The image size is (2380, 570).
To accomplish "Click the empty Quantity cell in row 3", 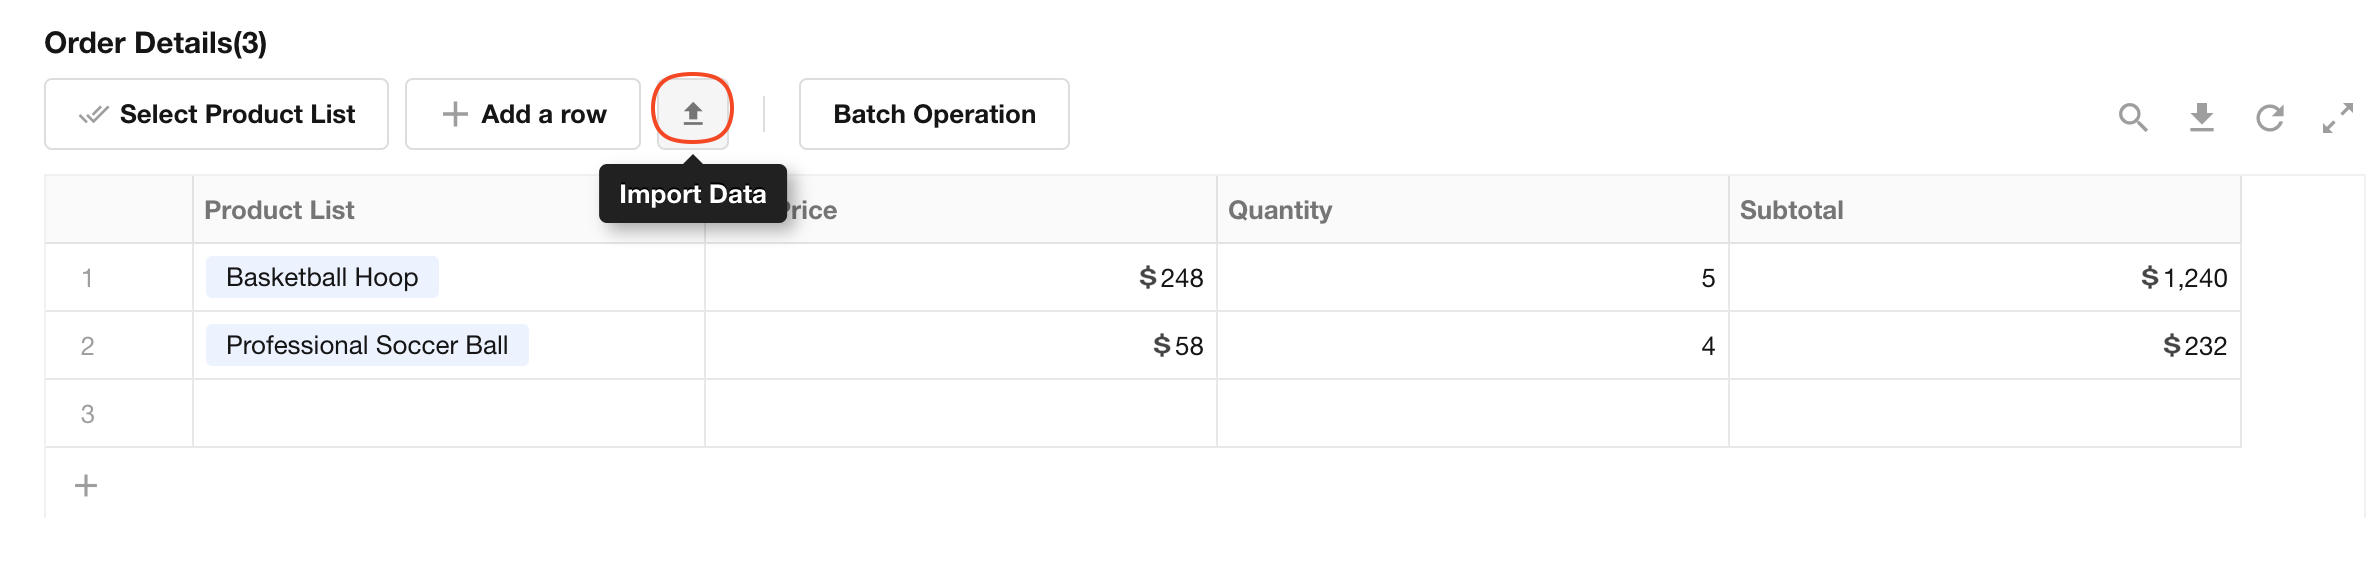I will (x=1472, y=413).
